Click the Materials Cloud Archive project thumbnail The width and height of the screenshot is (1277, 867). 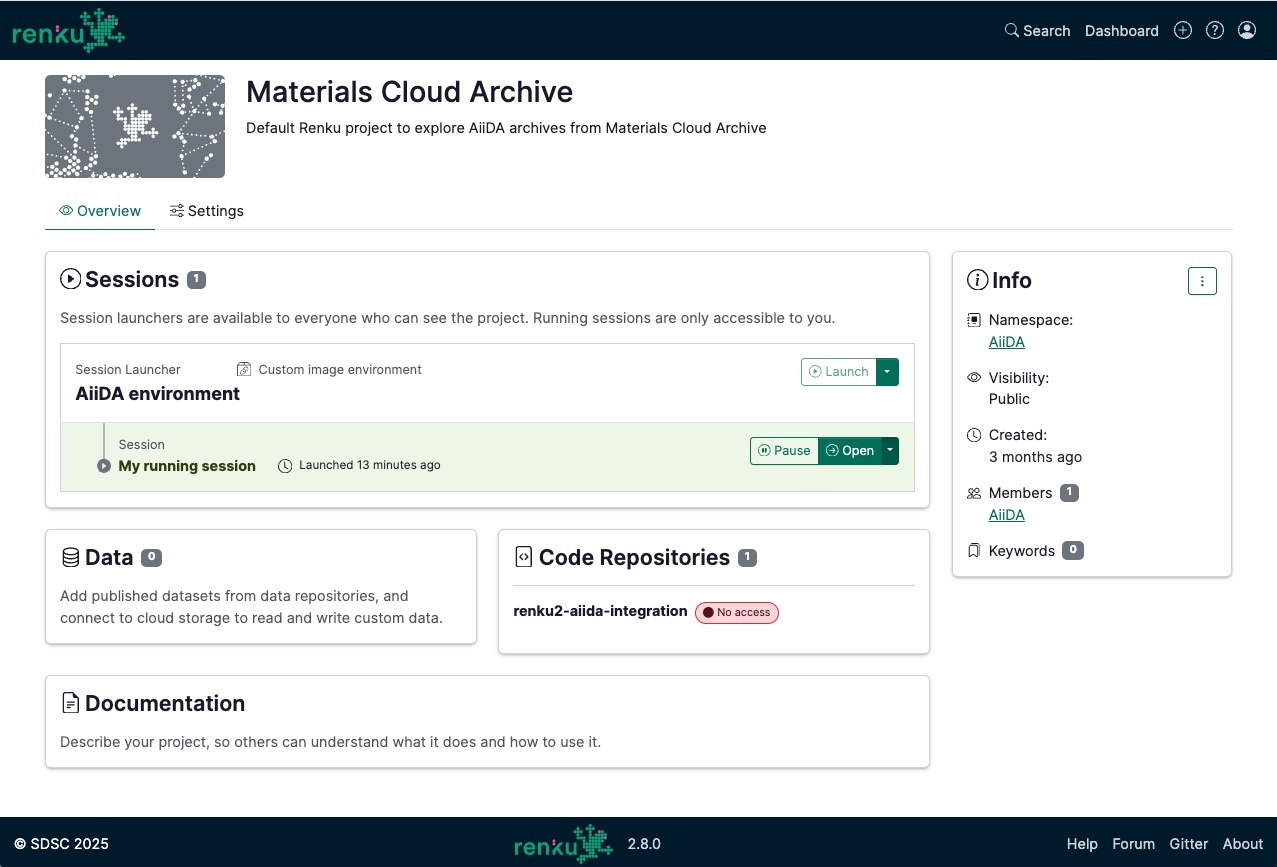[135, 126]
